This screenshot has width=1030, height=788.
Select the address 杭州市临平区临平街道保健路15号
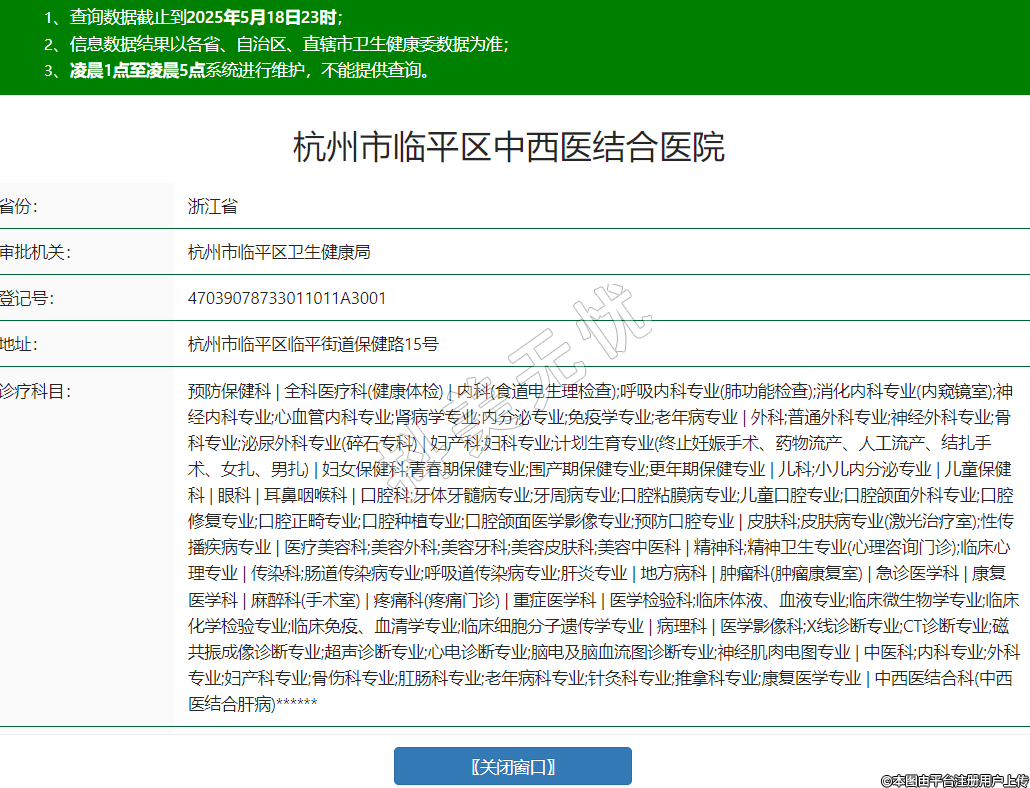click(x=313, y=344)
